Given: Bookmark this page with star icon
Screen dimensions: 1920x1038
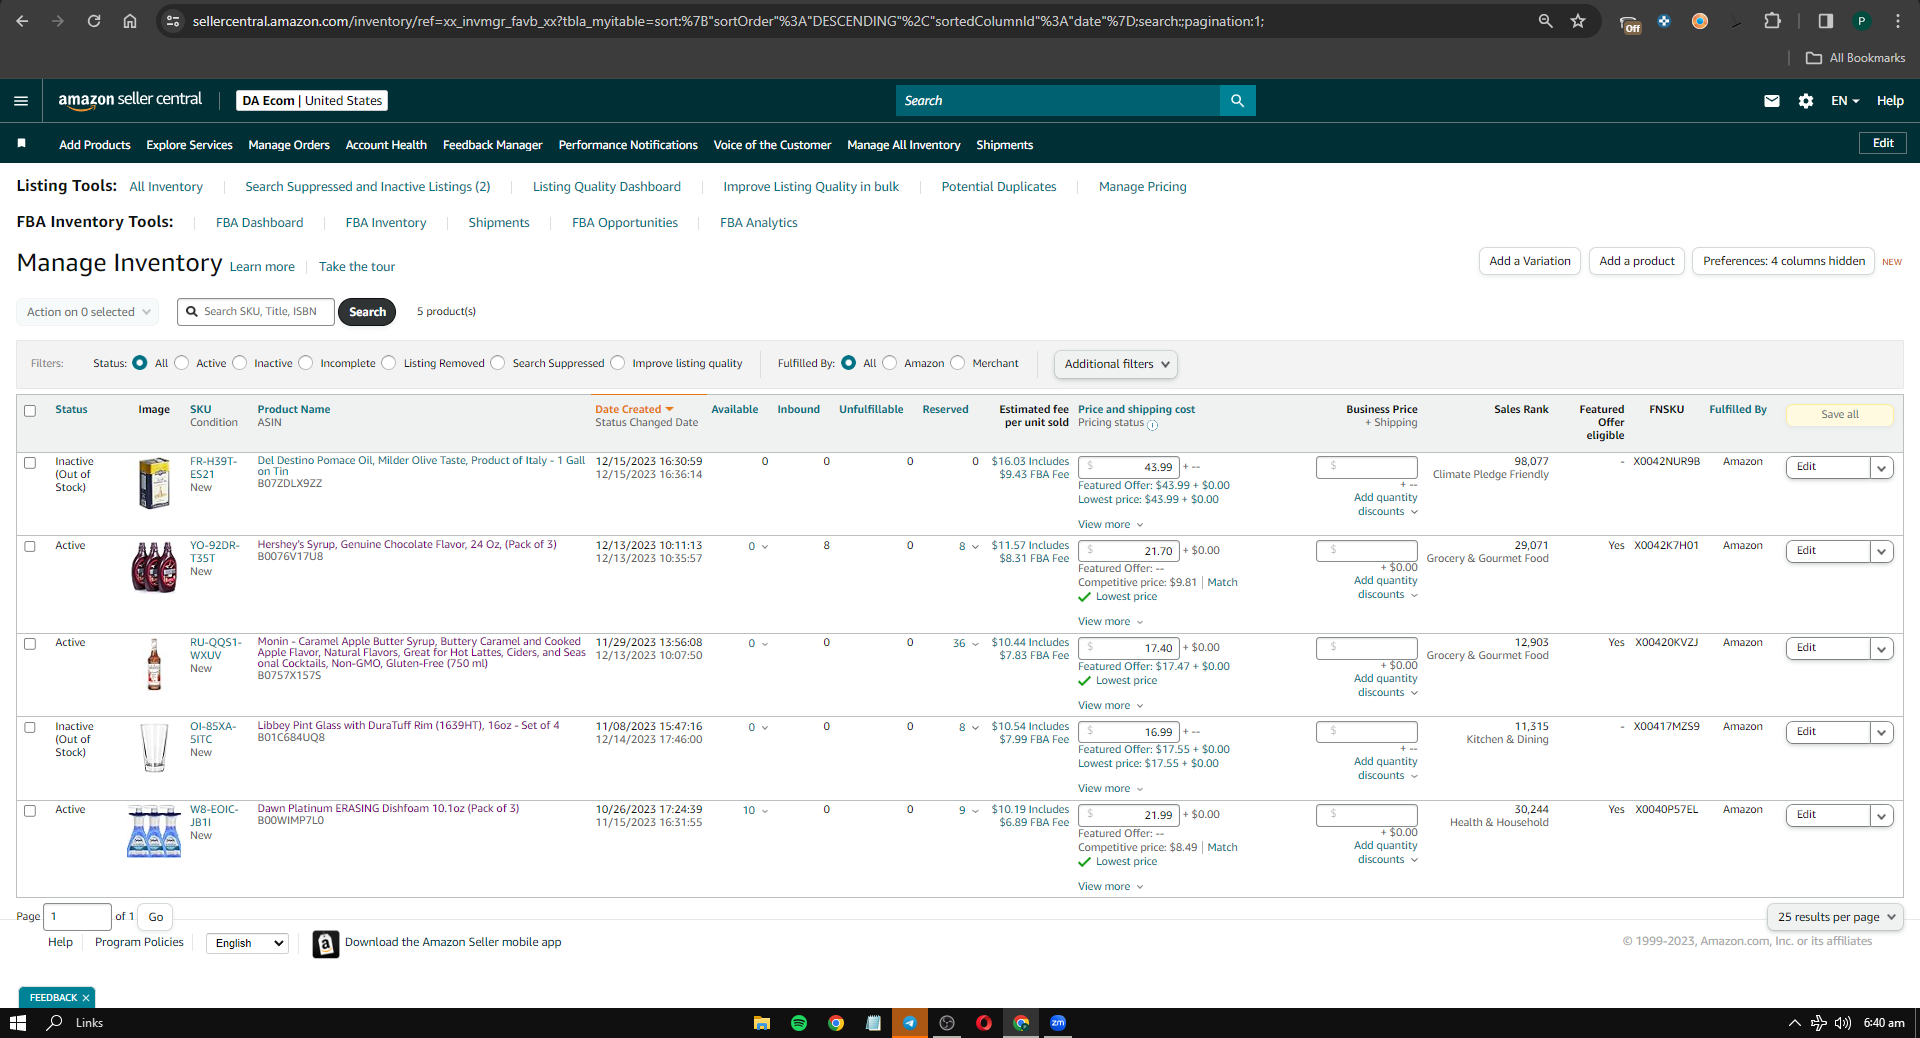Looking at the screenshot, I should [1578, 21].
